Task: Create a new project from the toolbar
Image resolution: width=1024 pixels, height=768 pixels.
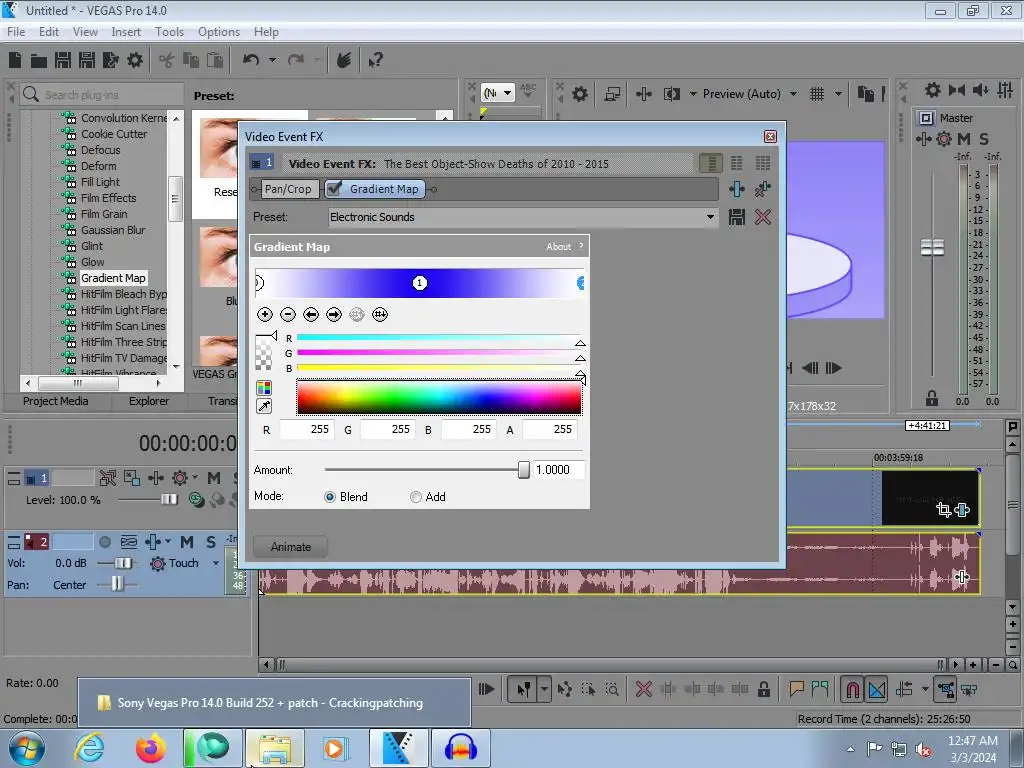Action: [15, 61]
